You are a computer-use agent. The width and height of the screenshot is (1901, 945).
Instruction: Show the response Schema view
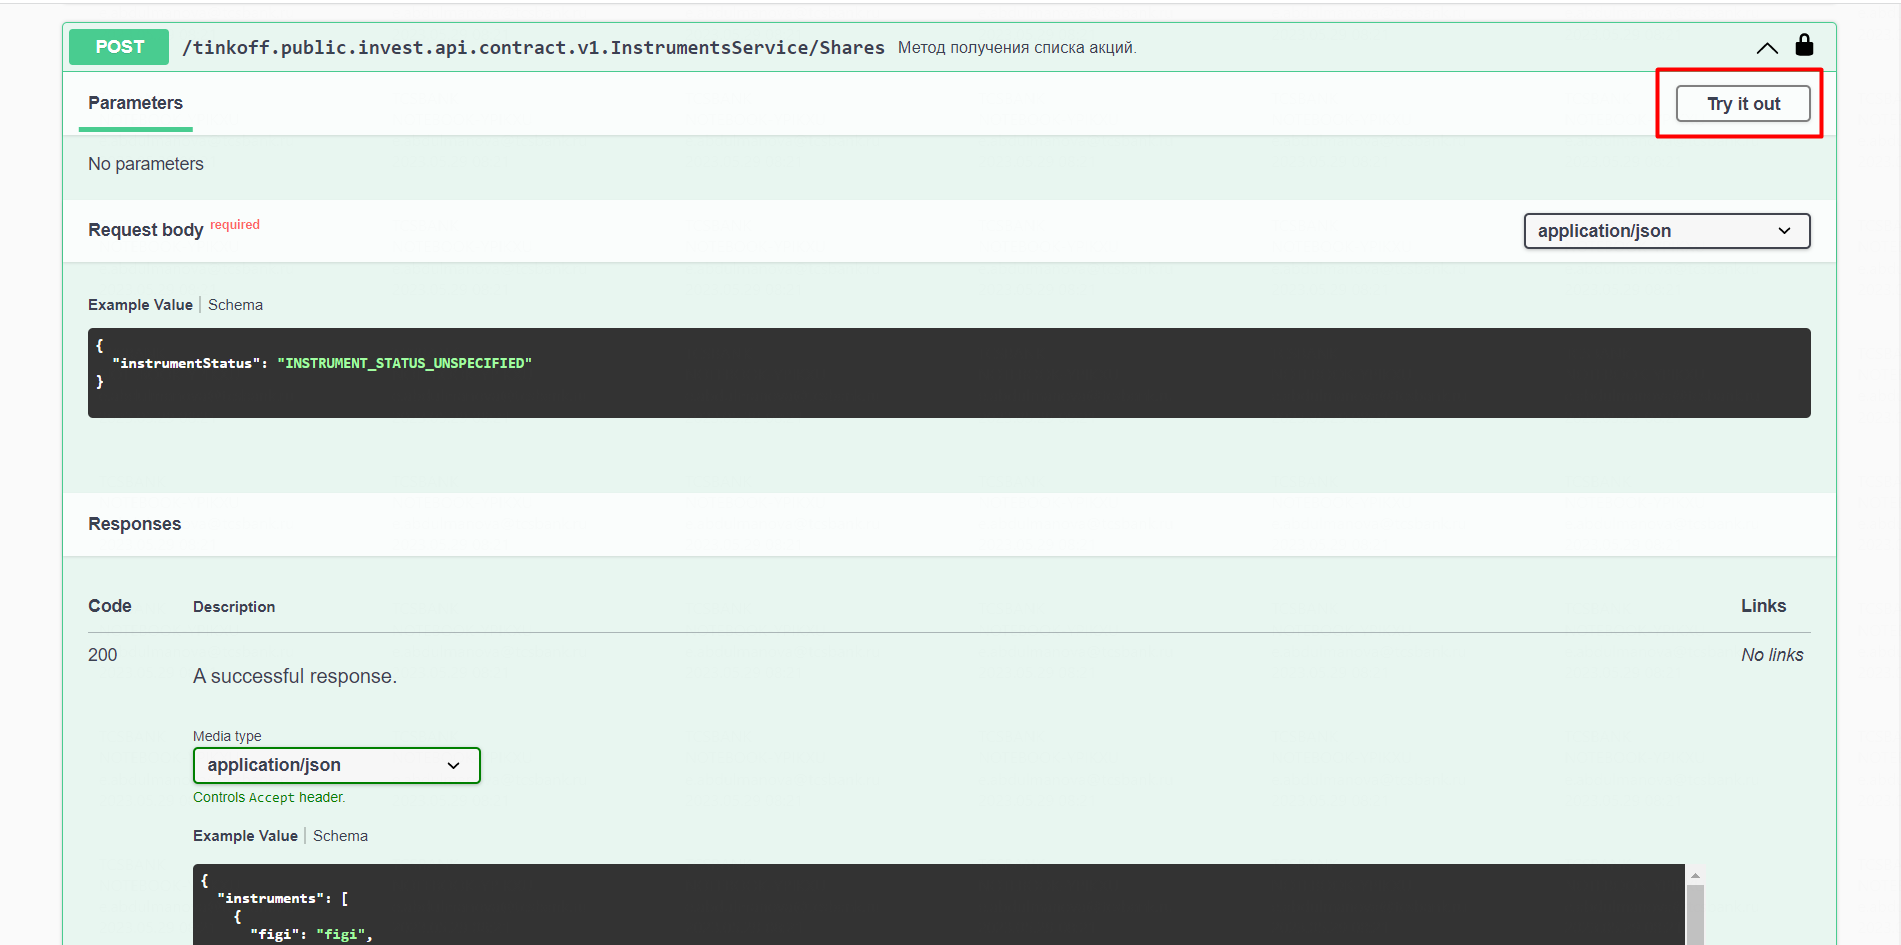click(x=340, y=836)
